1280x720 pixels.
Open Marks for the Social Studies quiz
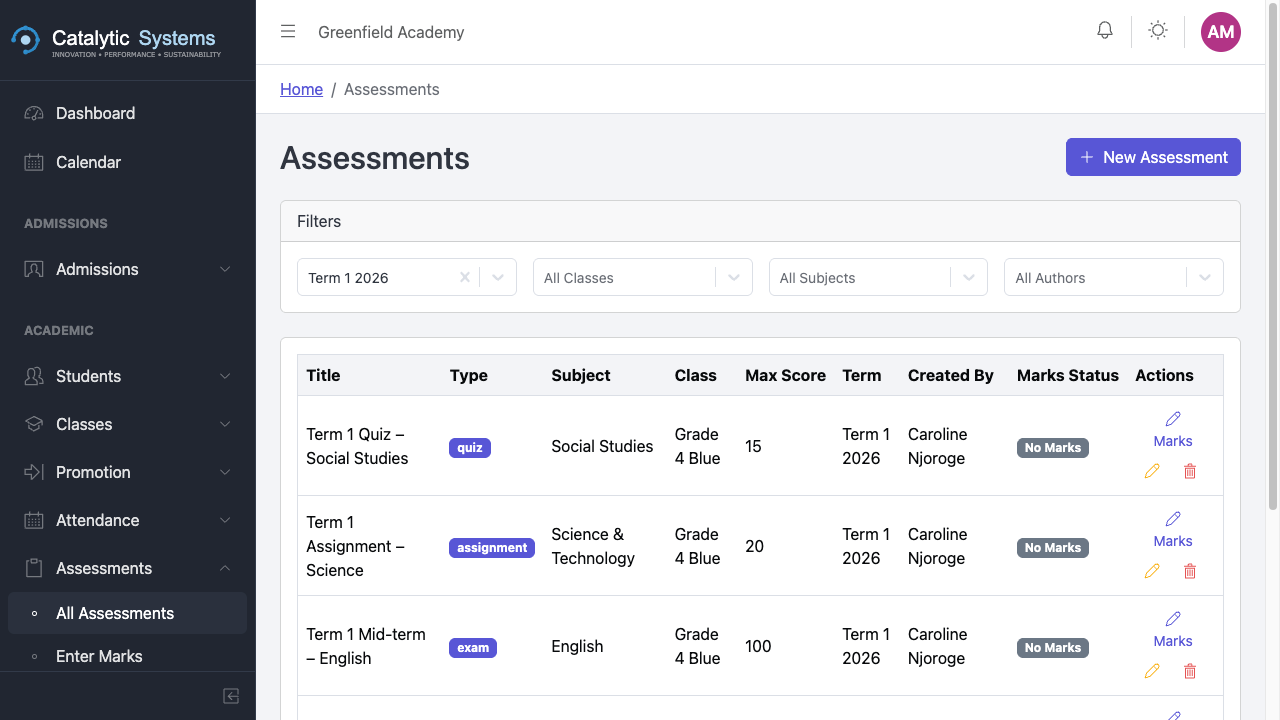[x=1173, y=430]
